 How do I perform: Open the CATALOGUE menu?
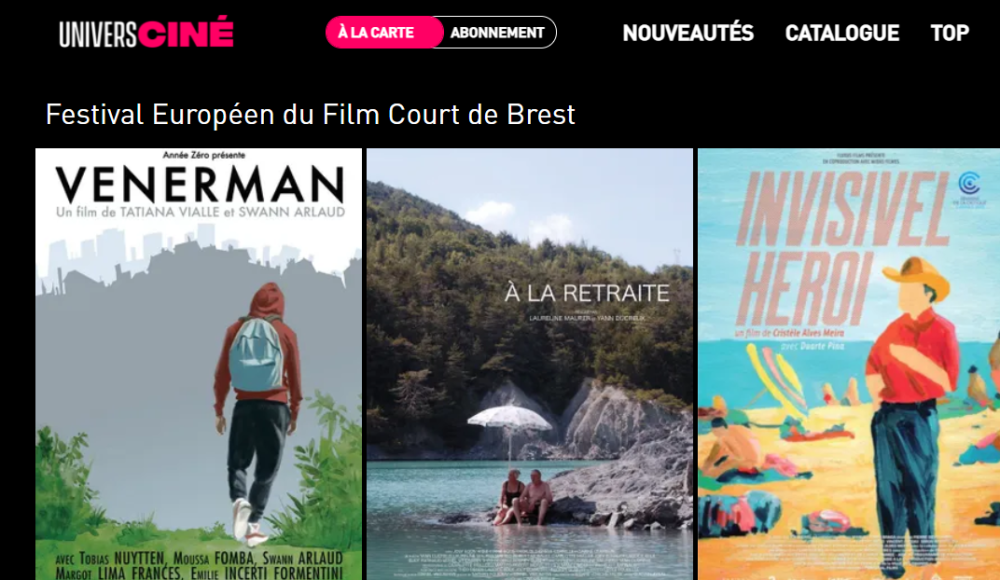842,33
